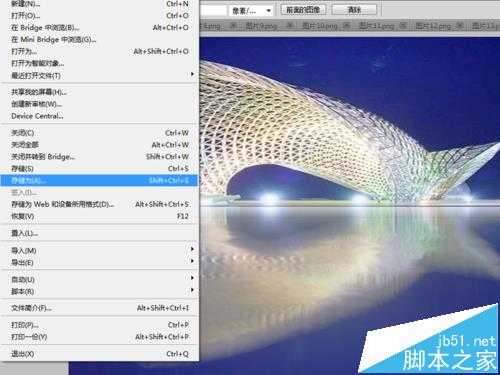Open Device Central... from the menu
Viewport: 500px width, 375px height.
point(99,116)
